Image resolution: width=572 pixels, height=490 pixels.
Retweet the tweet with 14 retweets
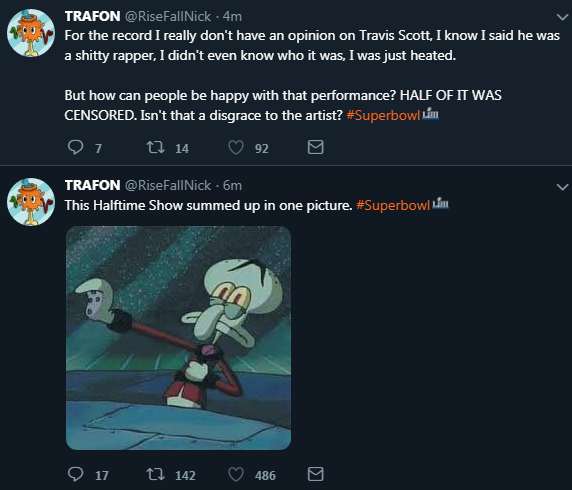click(155, 147)
